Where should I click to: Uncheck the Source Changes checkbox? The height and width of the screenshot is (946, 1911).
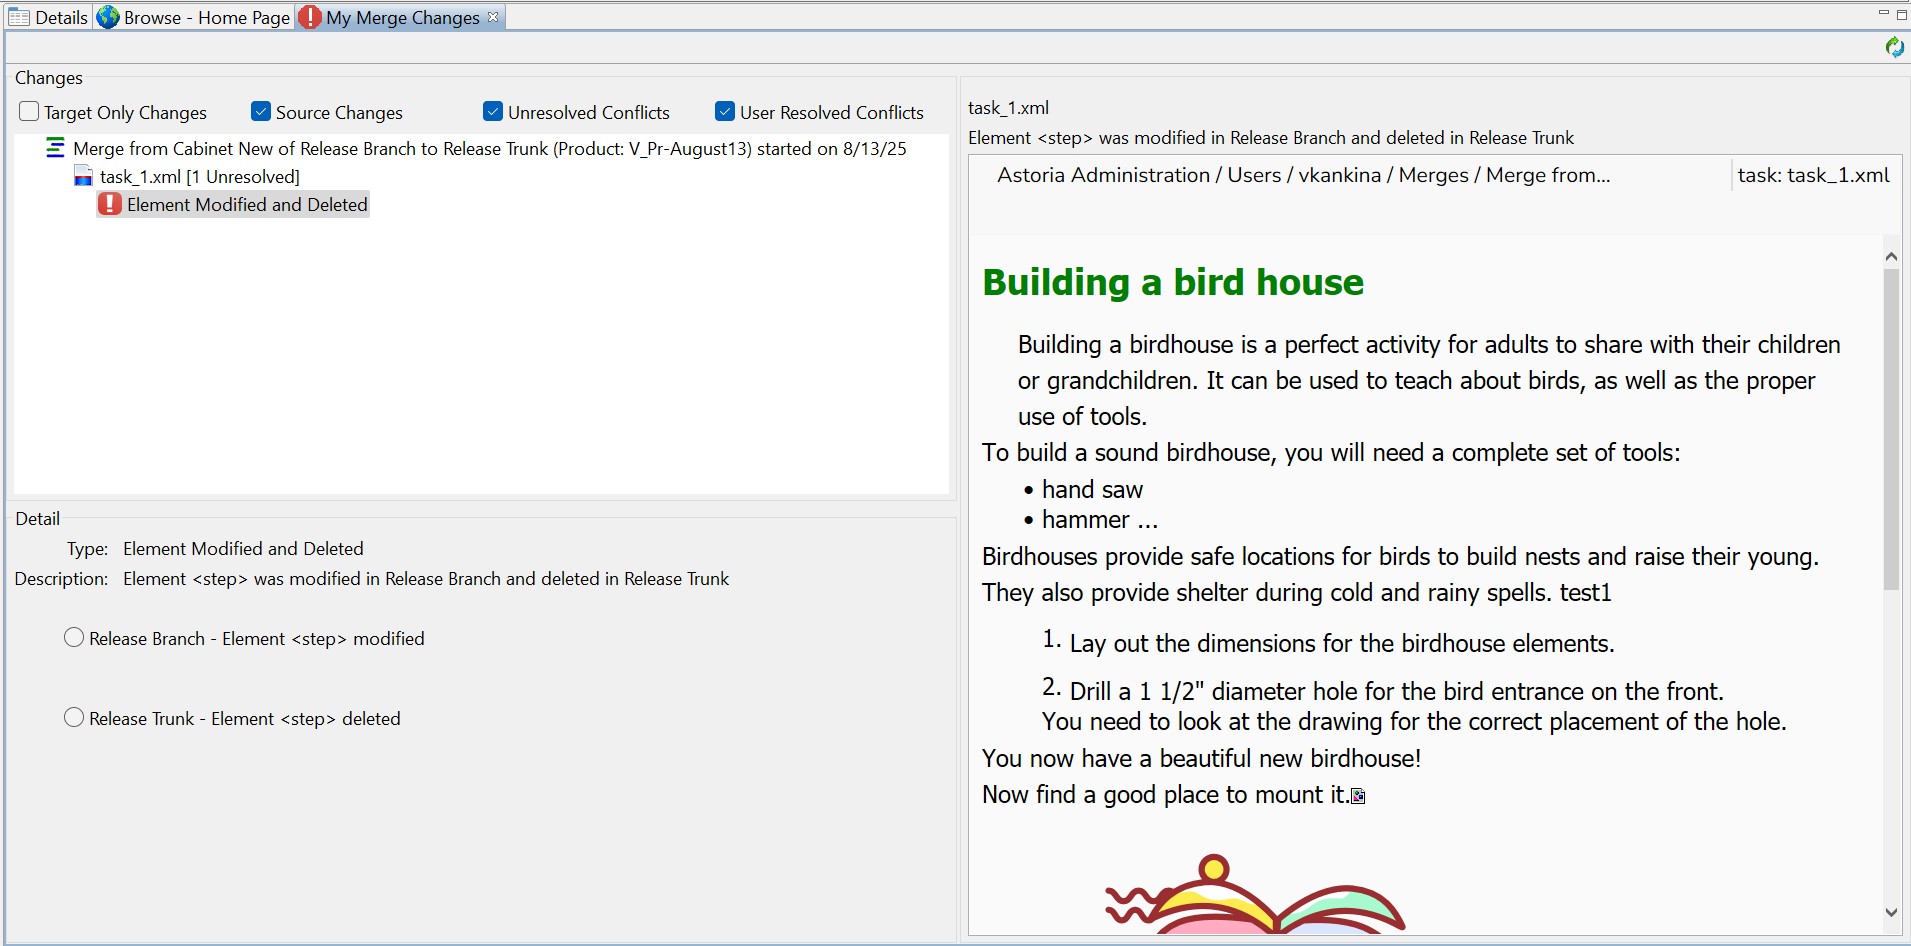[261, 112]
